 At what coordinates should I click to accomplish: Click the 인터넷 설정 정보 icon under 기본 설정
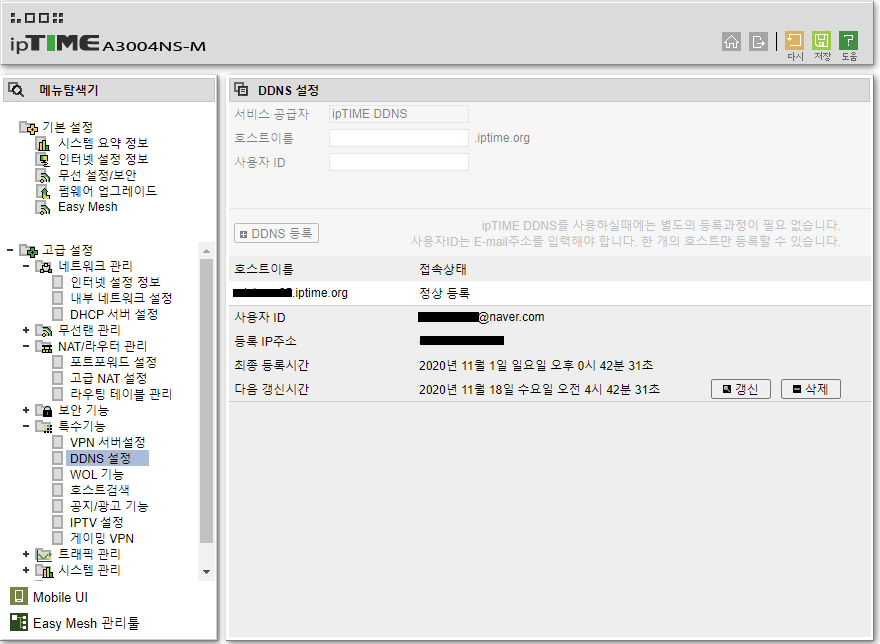(x=43, y=159)
